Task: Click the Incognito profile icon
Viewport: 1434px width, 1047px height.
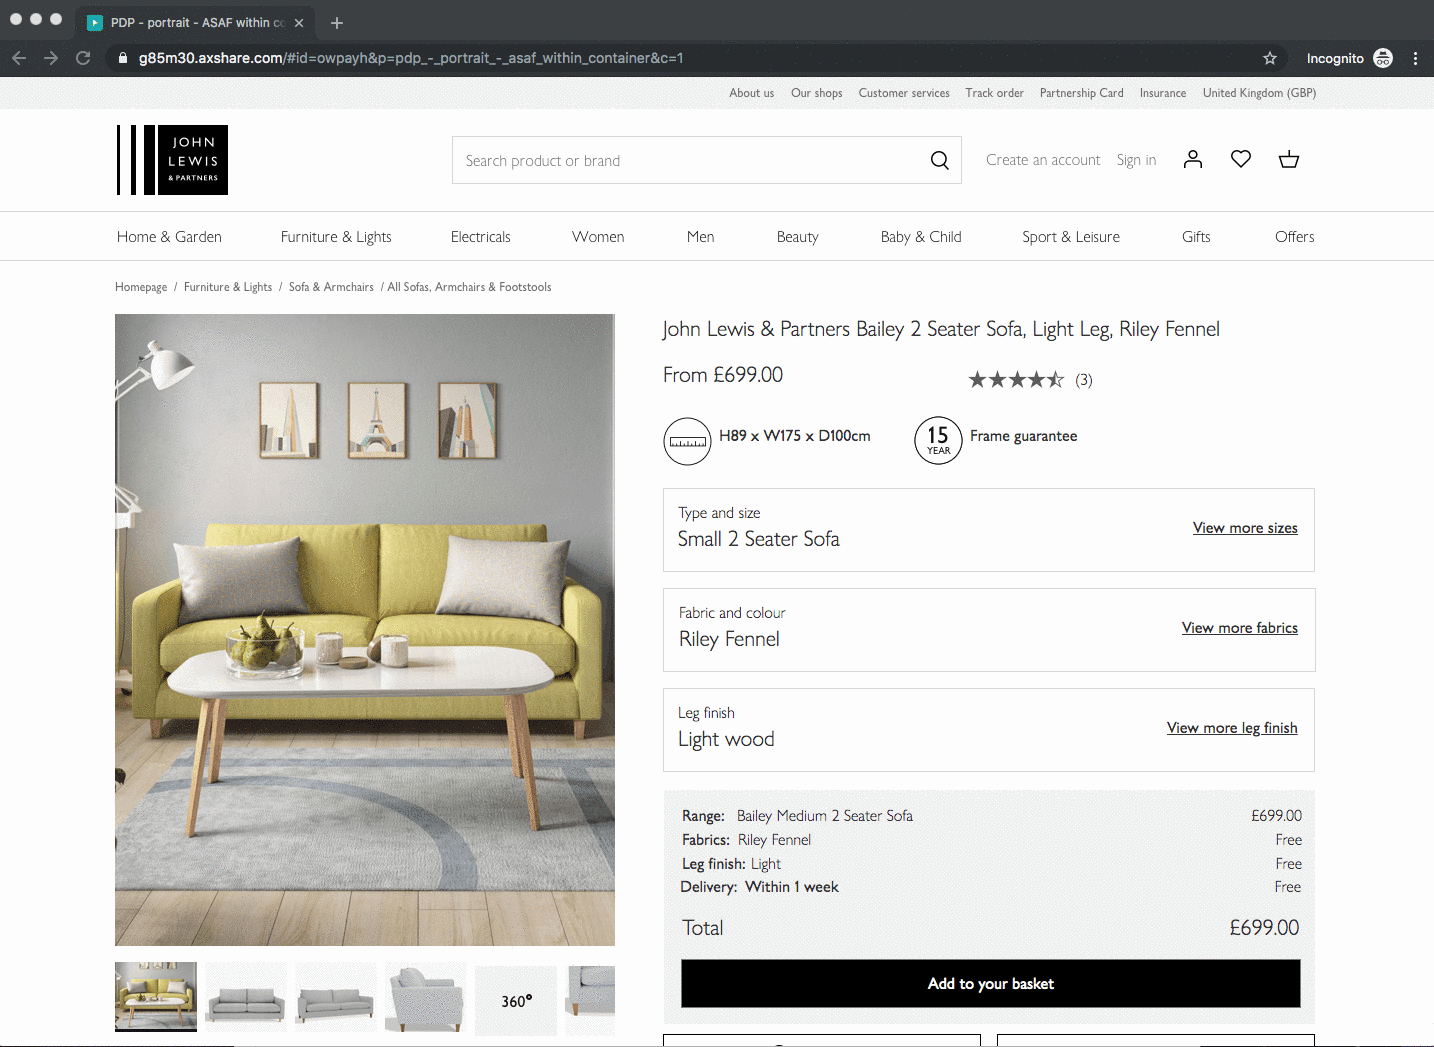Action: [1383, 58]
